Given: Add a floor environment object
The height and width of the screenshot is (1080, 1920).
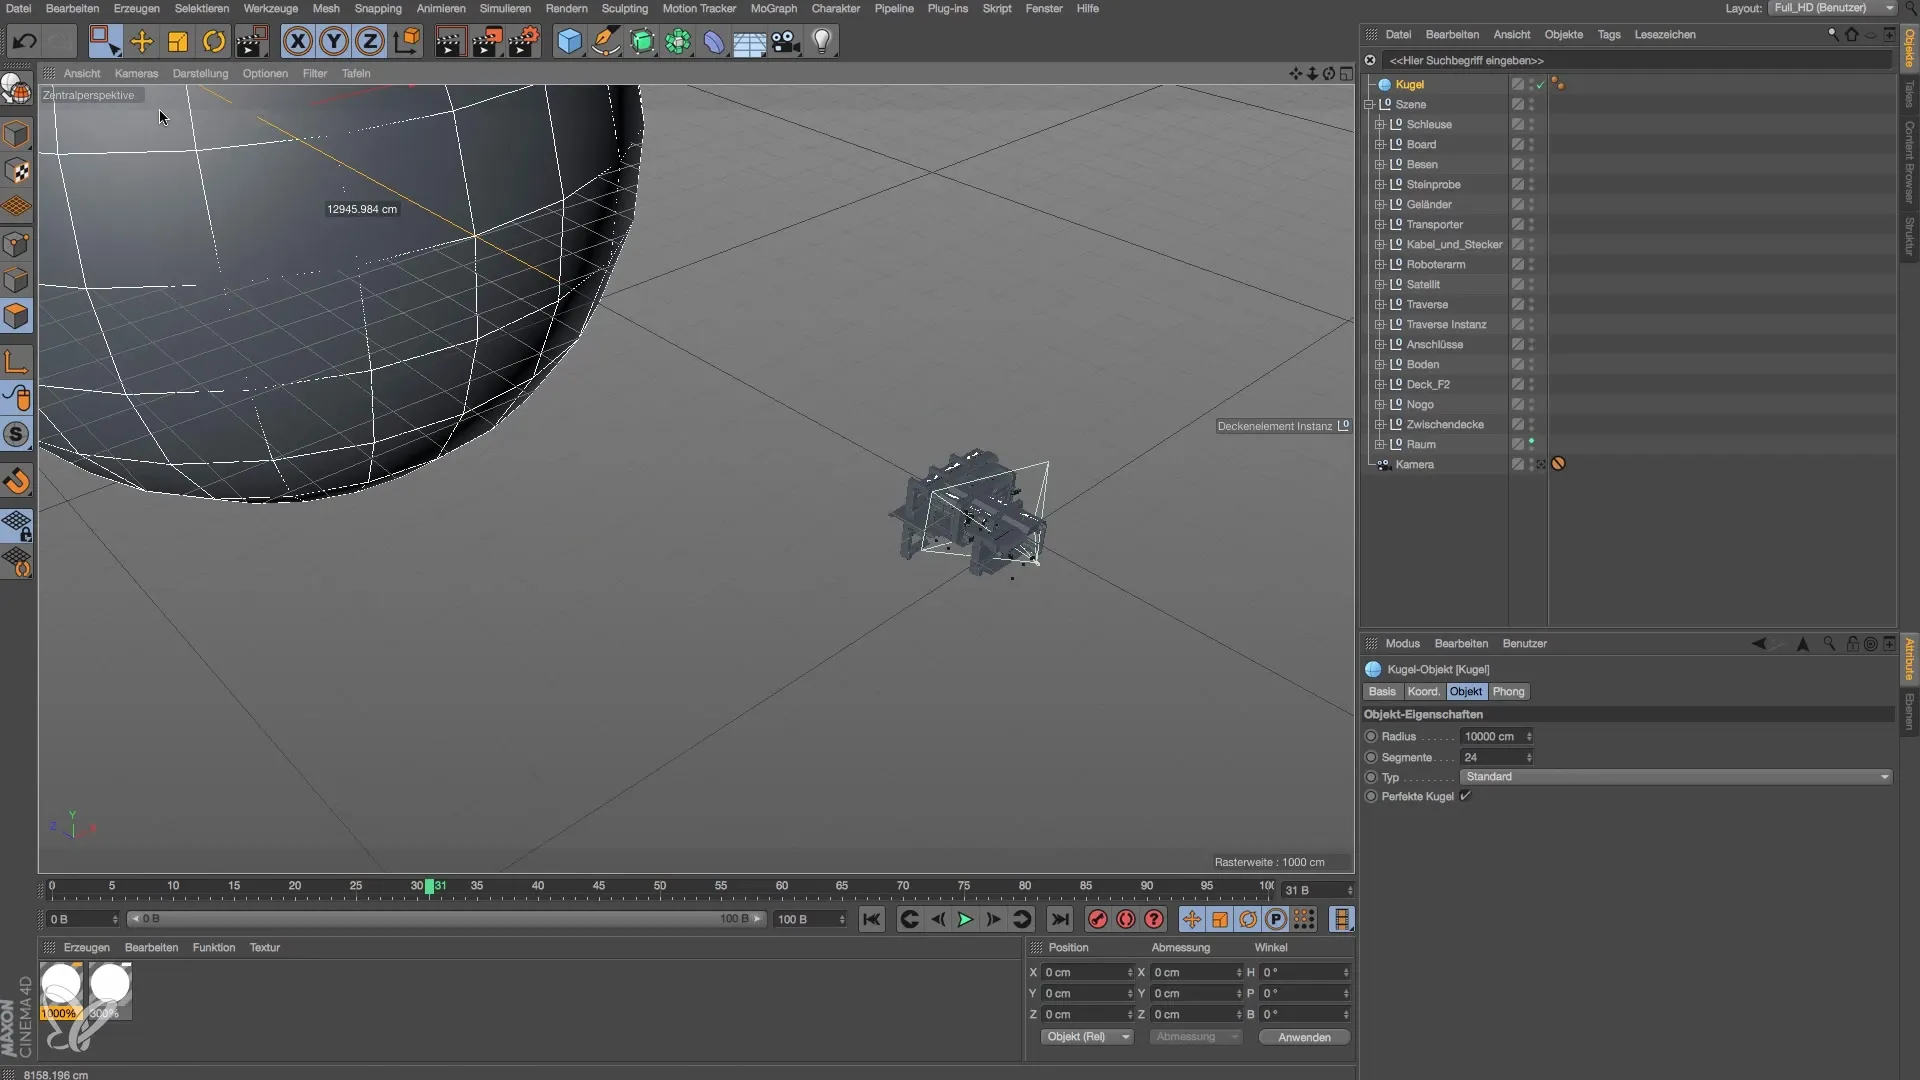Looking at the screenshot, I should coord(750,41).
